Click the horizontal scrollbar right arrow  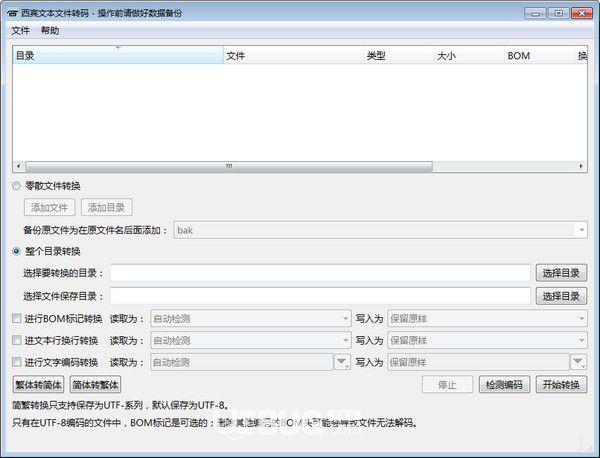pyautogui.click(x=581, y=166)
